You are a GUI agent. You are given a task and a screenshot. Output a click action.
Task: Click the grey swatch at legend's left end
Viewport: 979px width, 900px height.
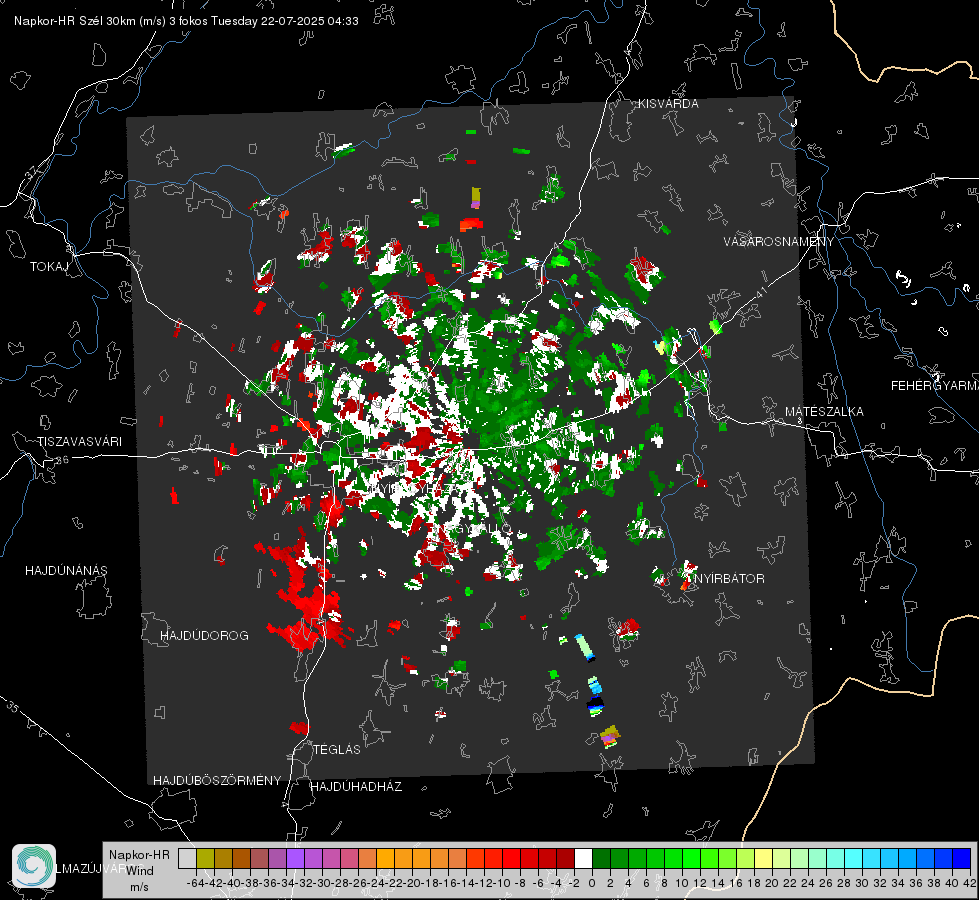point(187,858)
